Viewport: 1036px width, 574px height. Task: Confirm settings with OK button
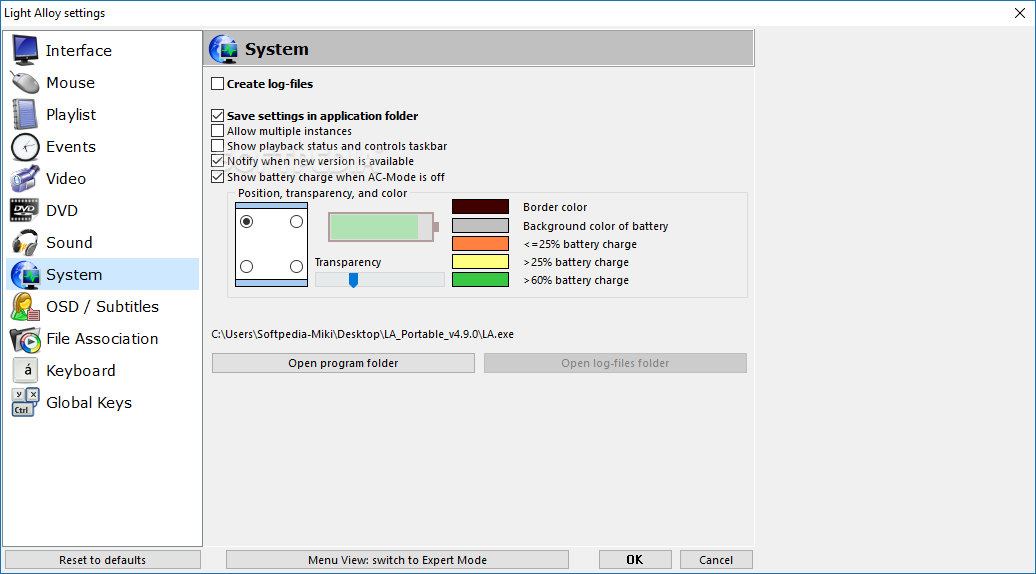pyautogui.click(x=635, y=560)
